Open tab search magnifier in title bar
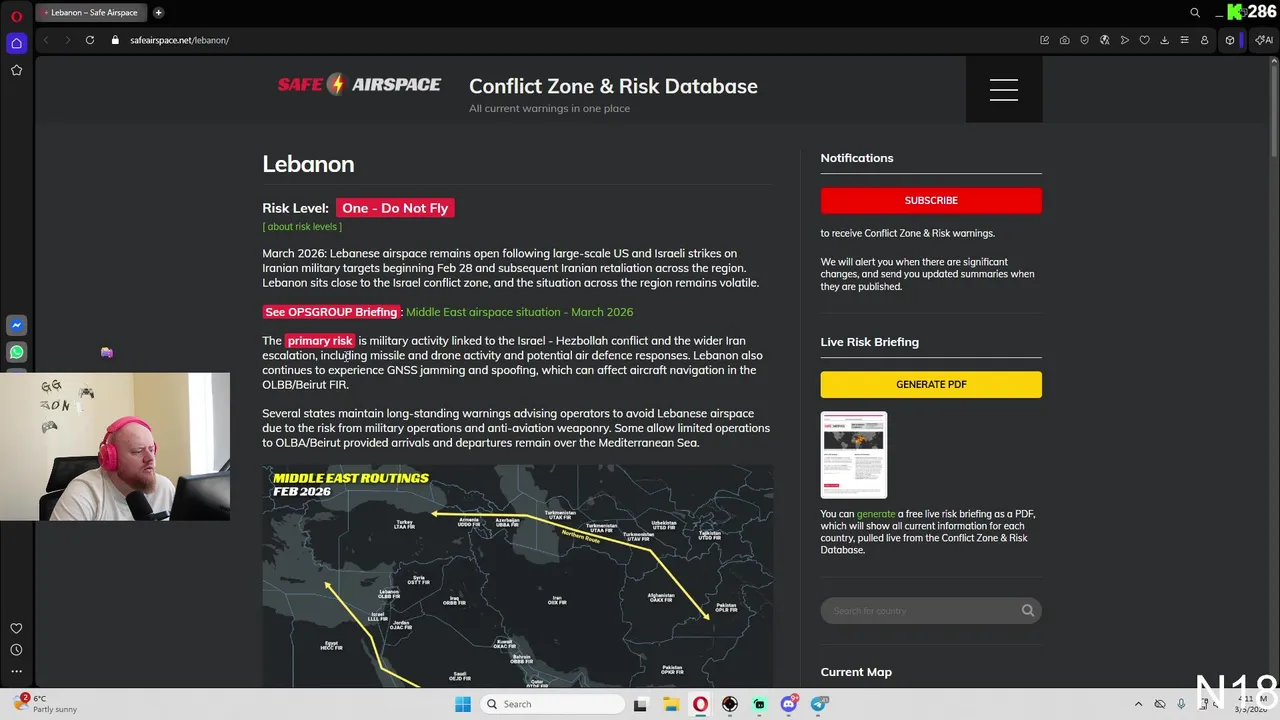Screen dimensions: 1280x720 click(x=1195, y=13)
